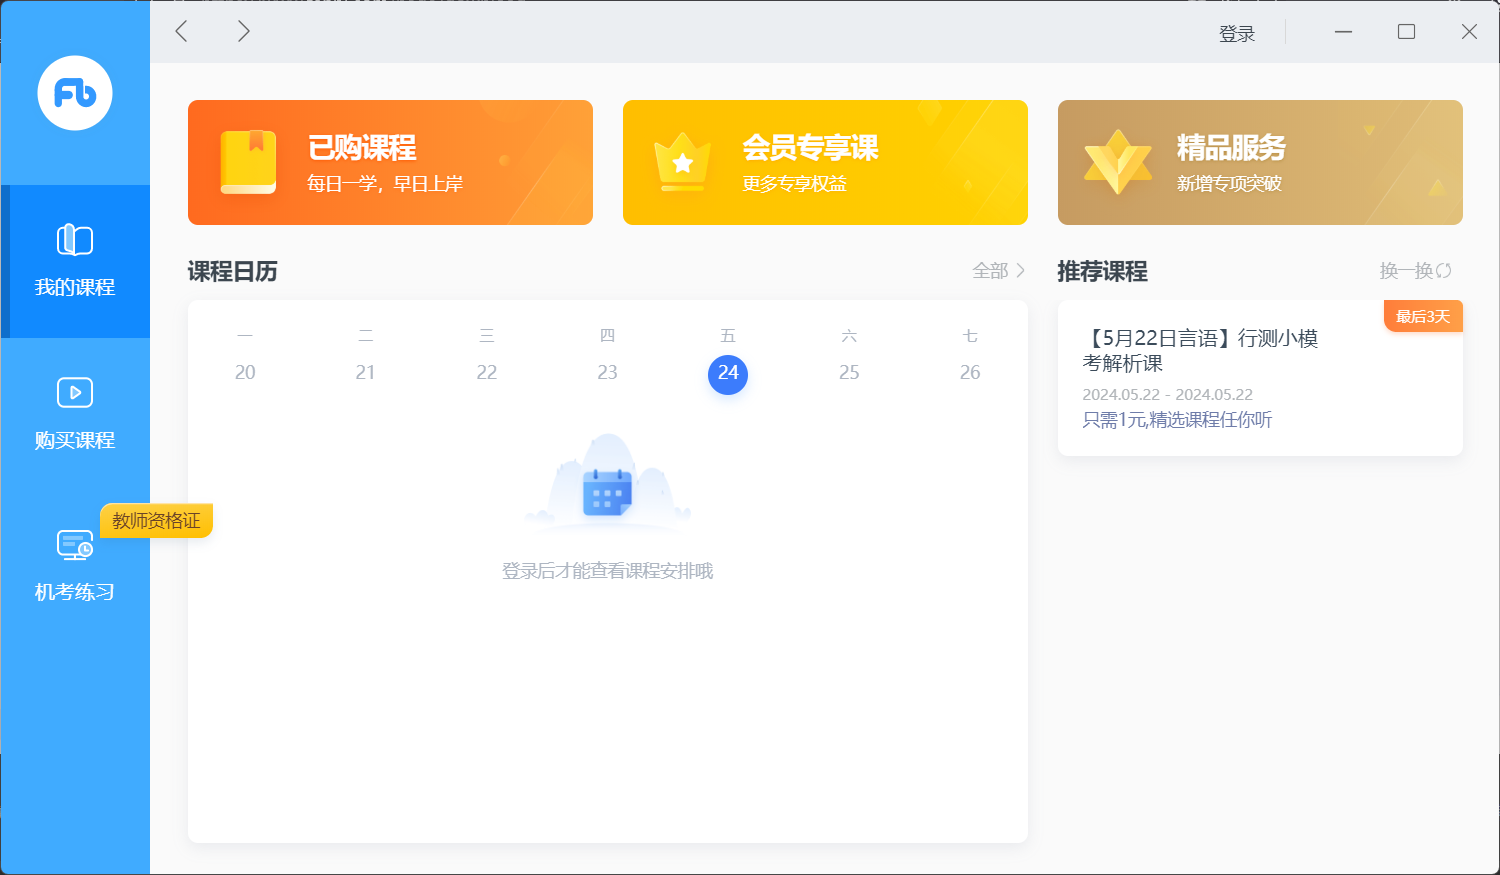Click the book icon on 已购课程

point(248,162)
